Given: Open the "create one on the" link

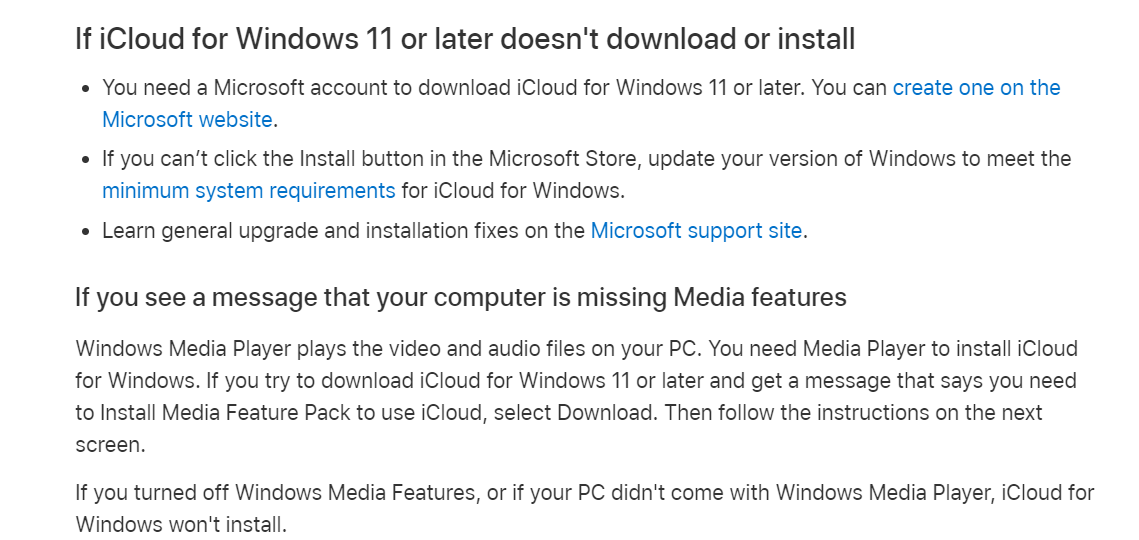Looking at the screenshot, I should [x=976, y=88].
